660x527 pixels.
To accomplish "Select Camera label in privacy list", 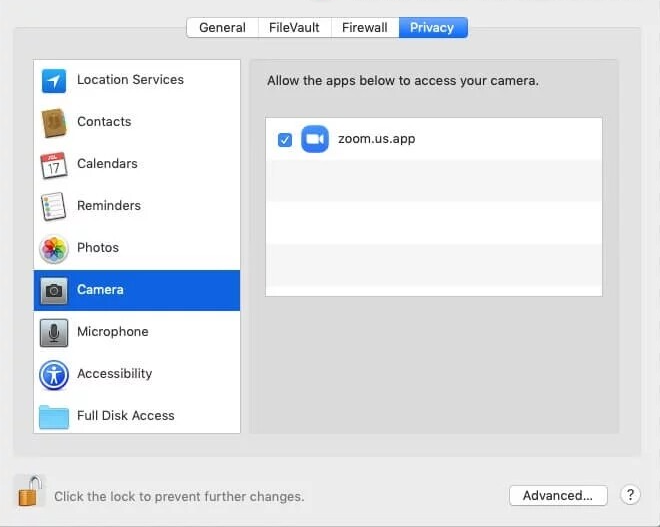I will (x=100, y=290).
